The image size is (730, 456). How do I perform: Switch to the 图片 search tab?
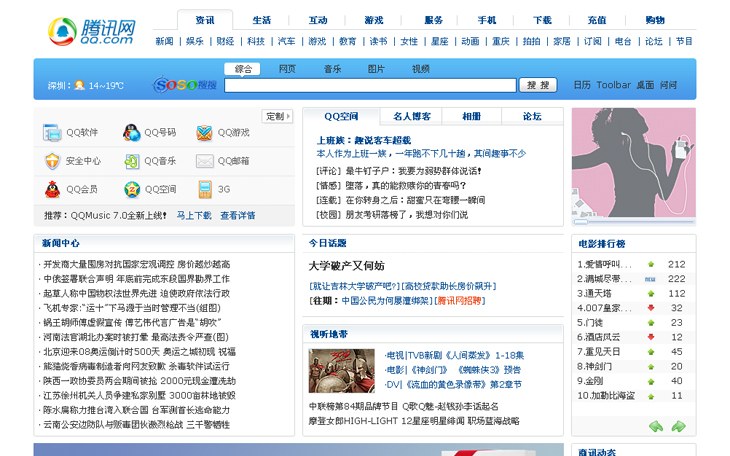375,69
